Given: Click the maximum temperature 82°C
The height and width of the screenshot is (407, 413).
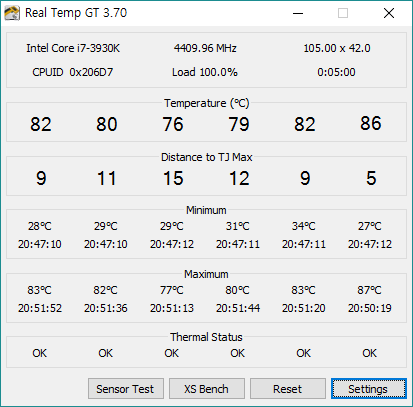Looking at the screenshot, I should (x=106, y=290).
